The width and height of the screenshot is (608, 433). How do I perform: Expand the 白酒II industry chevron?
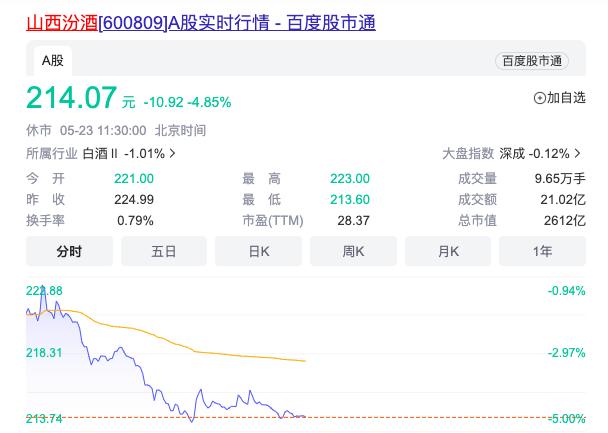tap(173, 154)
